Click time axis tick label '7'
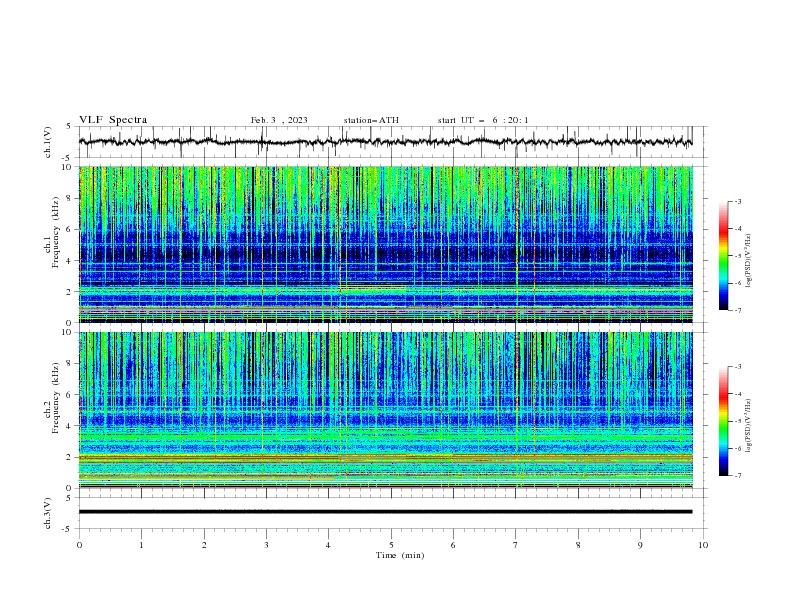 pos(516,545)
